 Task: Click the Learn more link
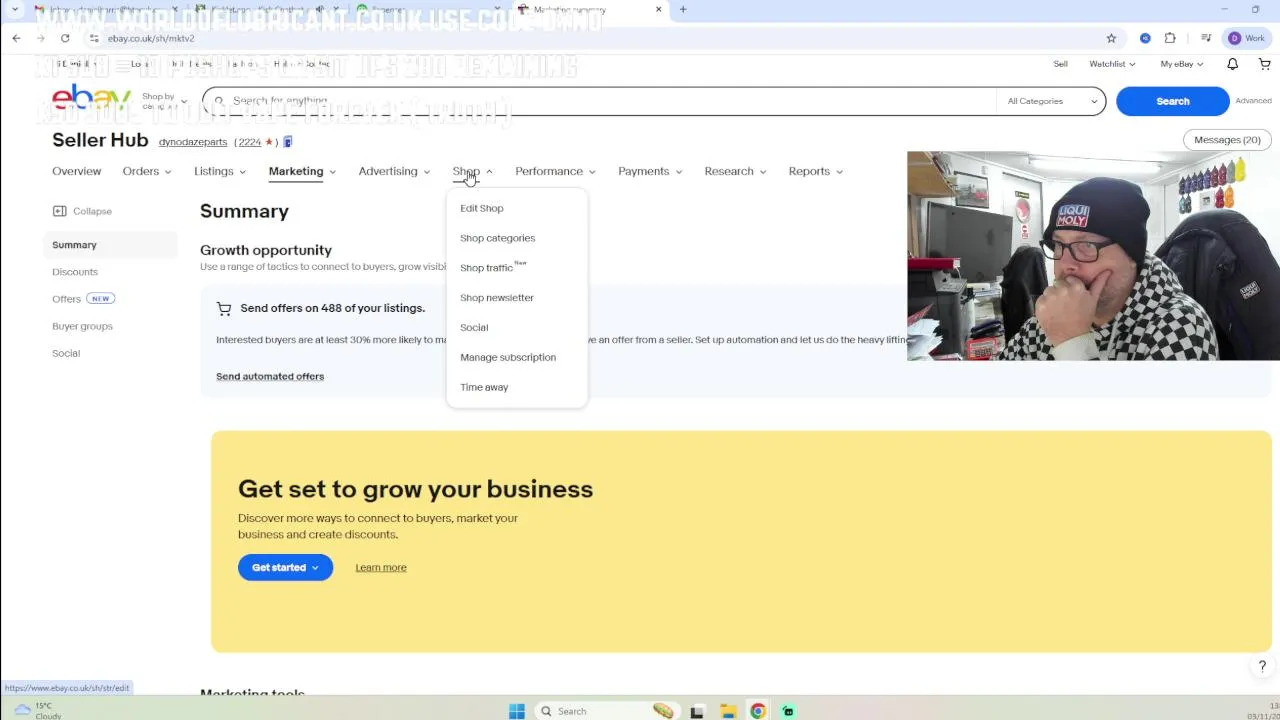(x=381, y=568)
